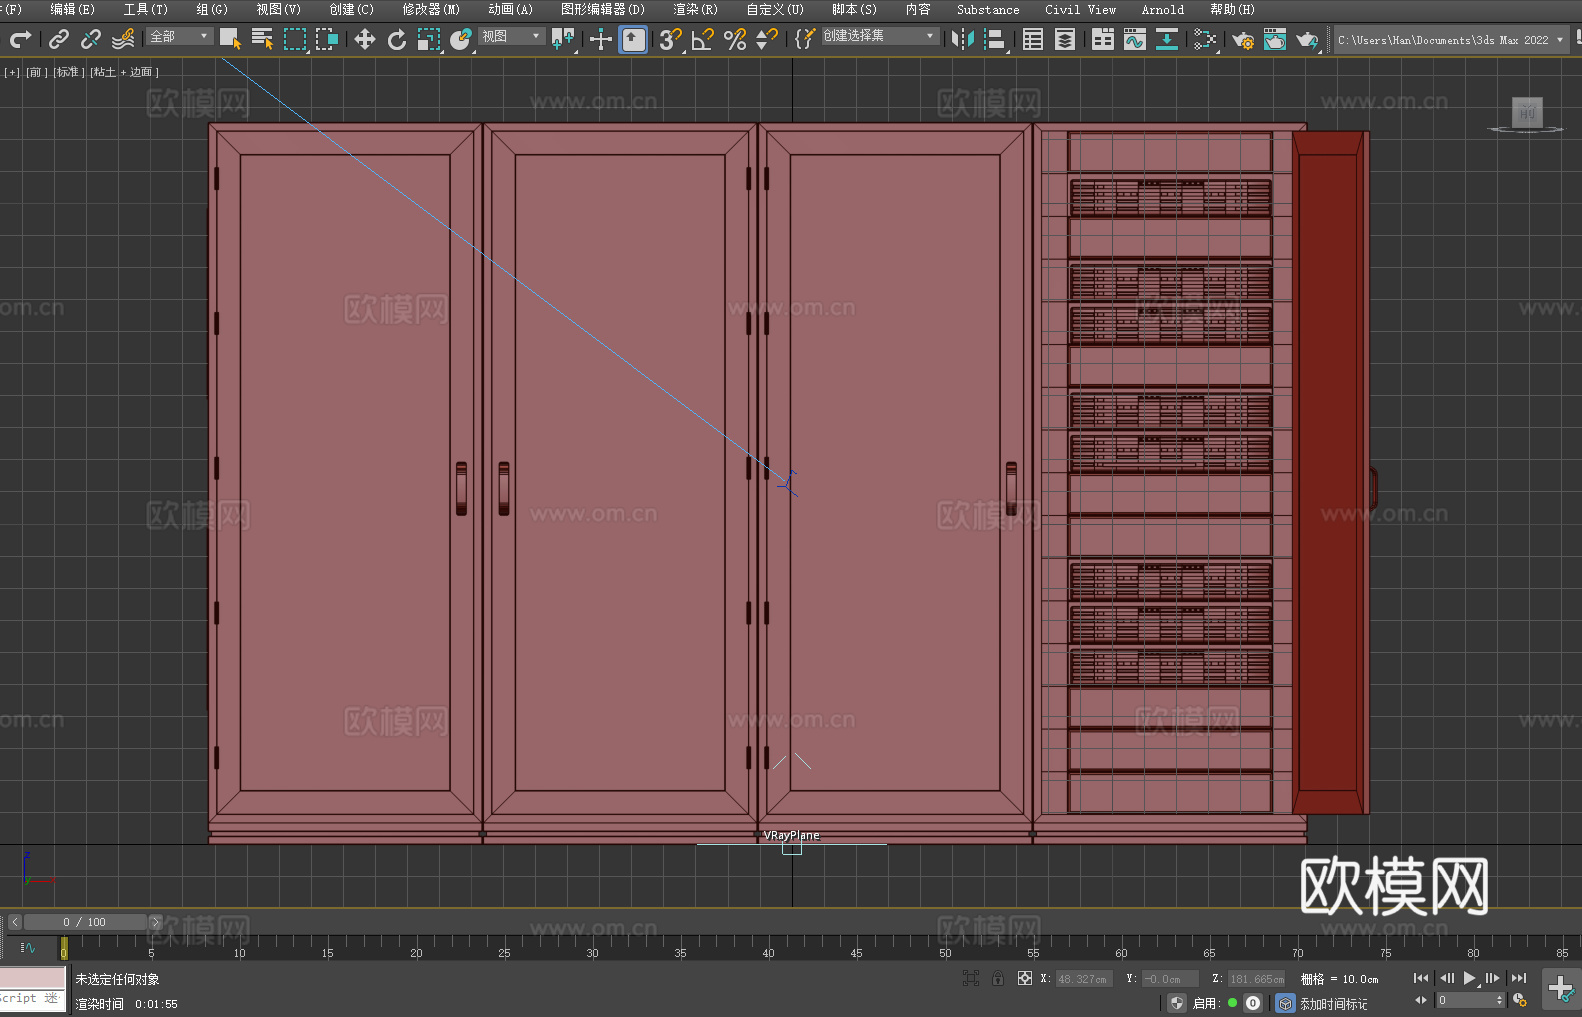Open the 渲染(R) menu

695,9
